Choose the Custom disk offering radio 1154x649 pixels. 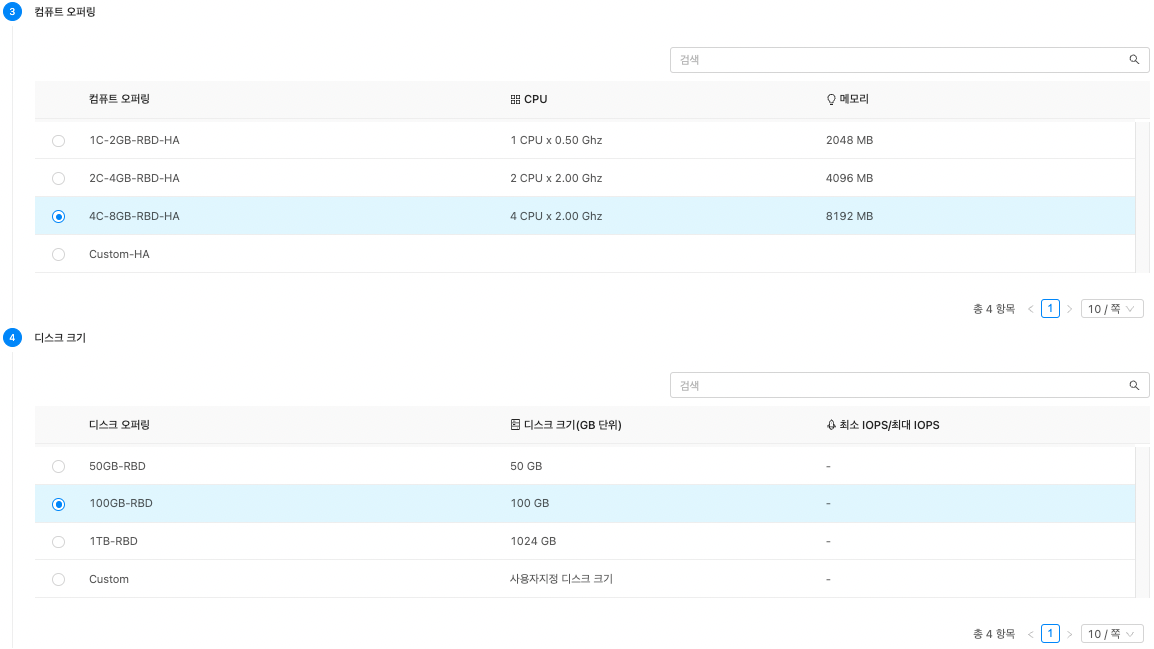click(58, 580)
